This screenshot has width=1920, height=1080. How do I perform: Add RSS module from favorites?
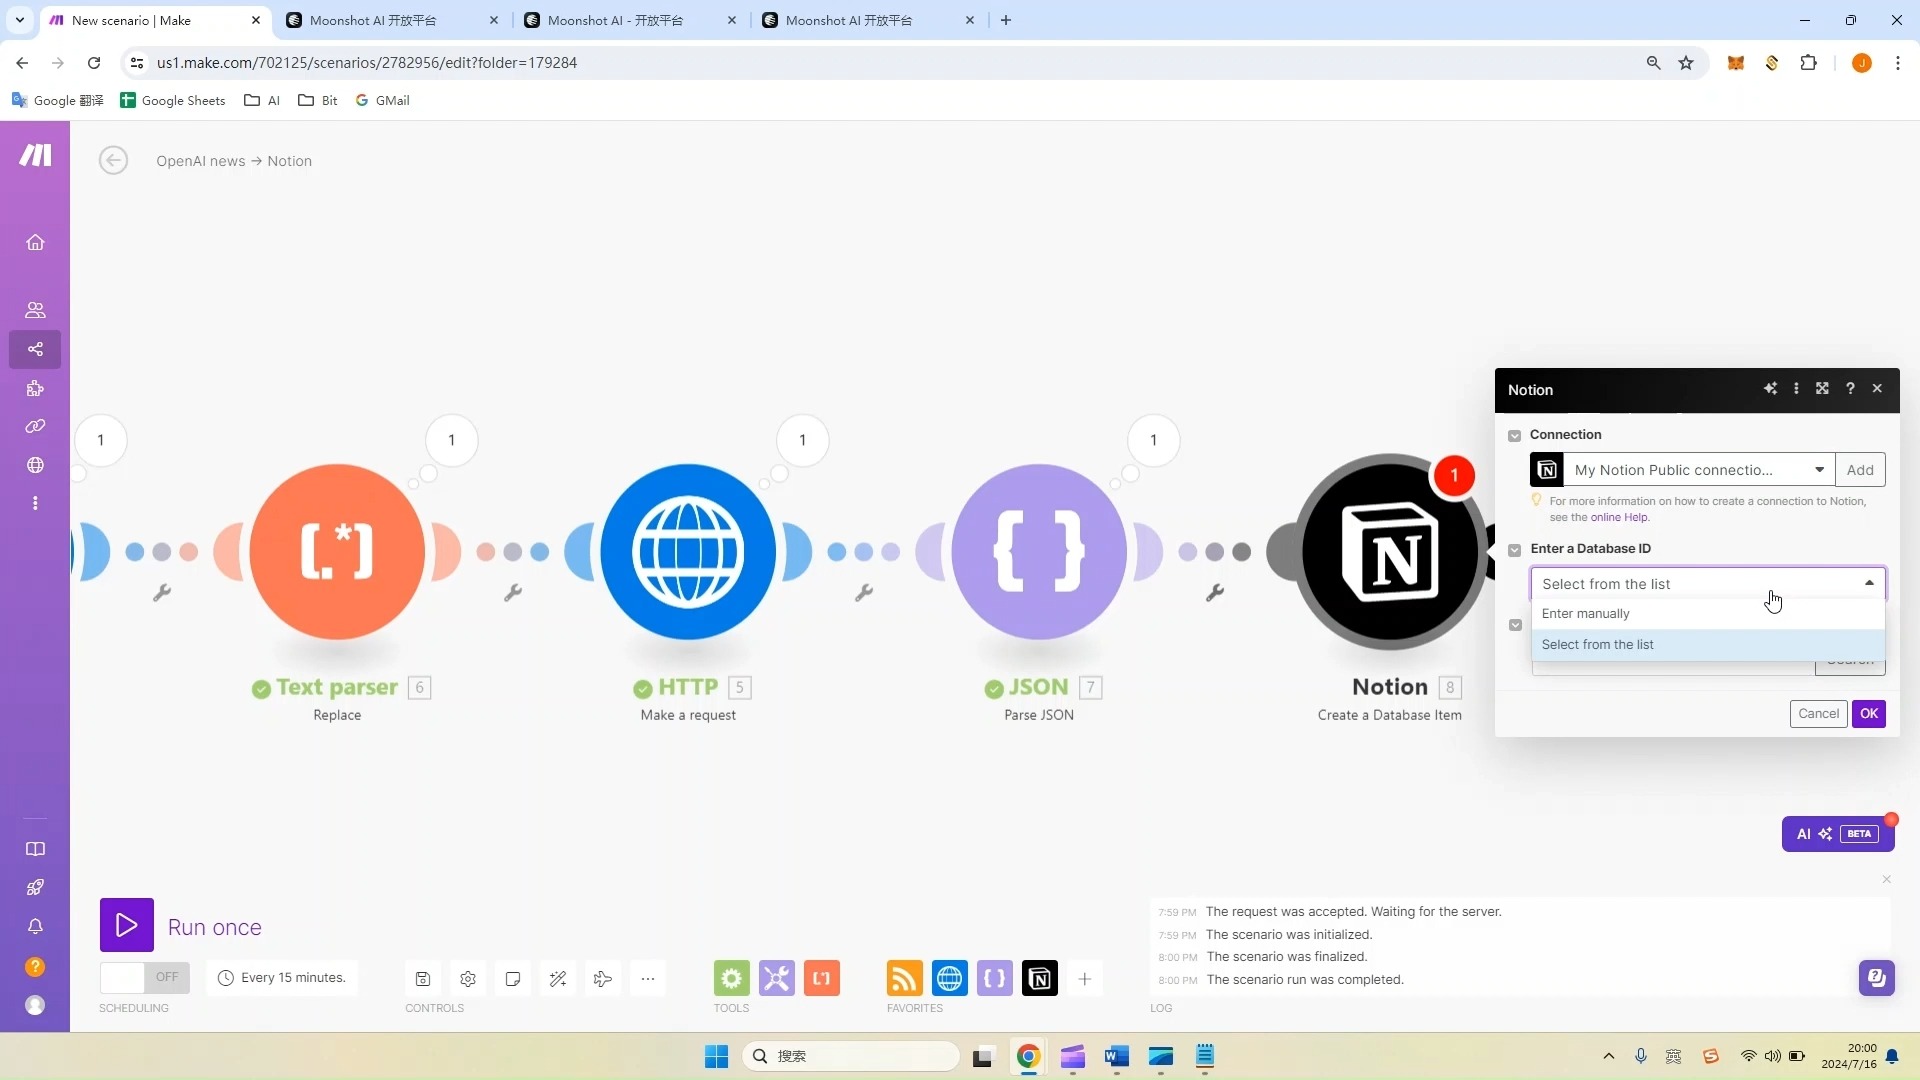(x=905, y=978)
